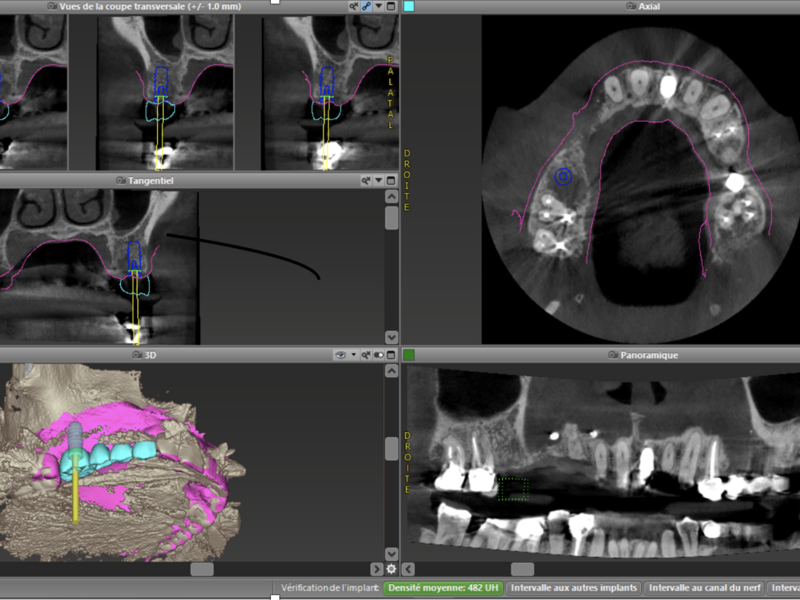Step down with the Tangentiel scrollbar down arrow
800x600 pixels.
(x=391, y=337)
